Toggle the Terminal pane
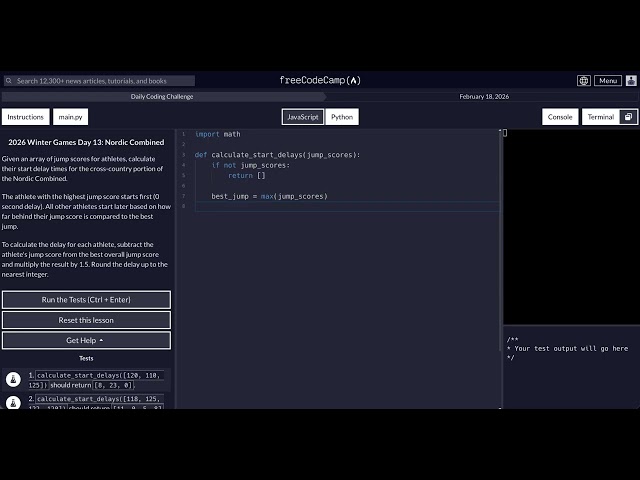 [601, 117]
